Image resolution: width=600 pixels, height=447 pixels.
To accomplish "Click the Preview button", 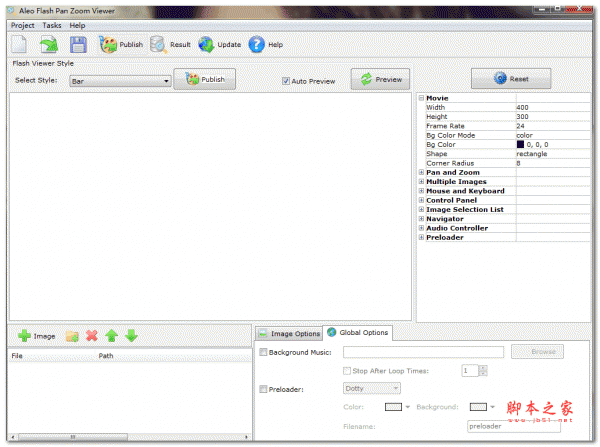I will pos(380,79).
